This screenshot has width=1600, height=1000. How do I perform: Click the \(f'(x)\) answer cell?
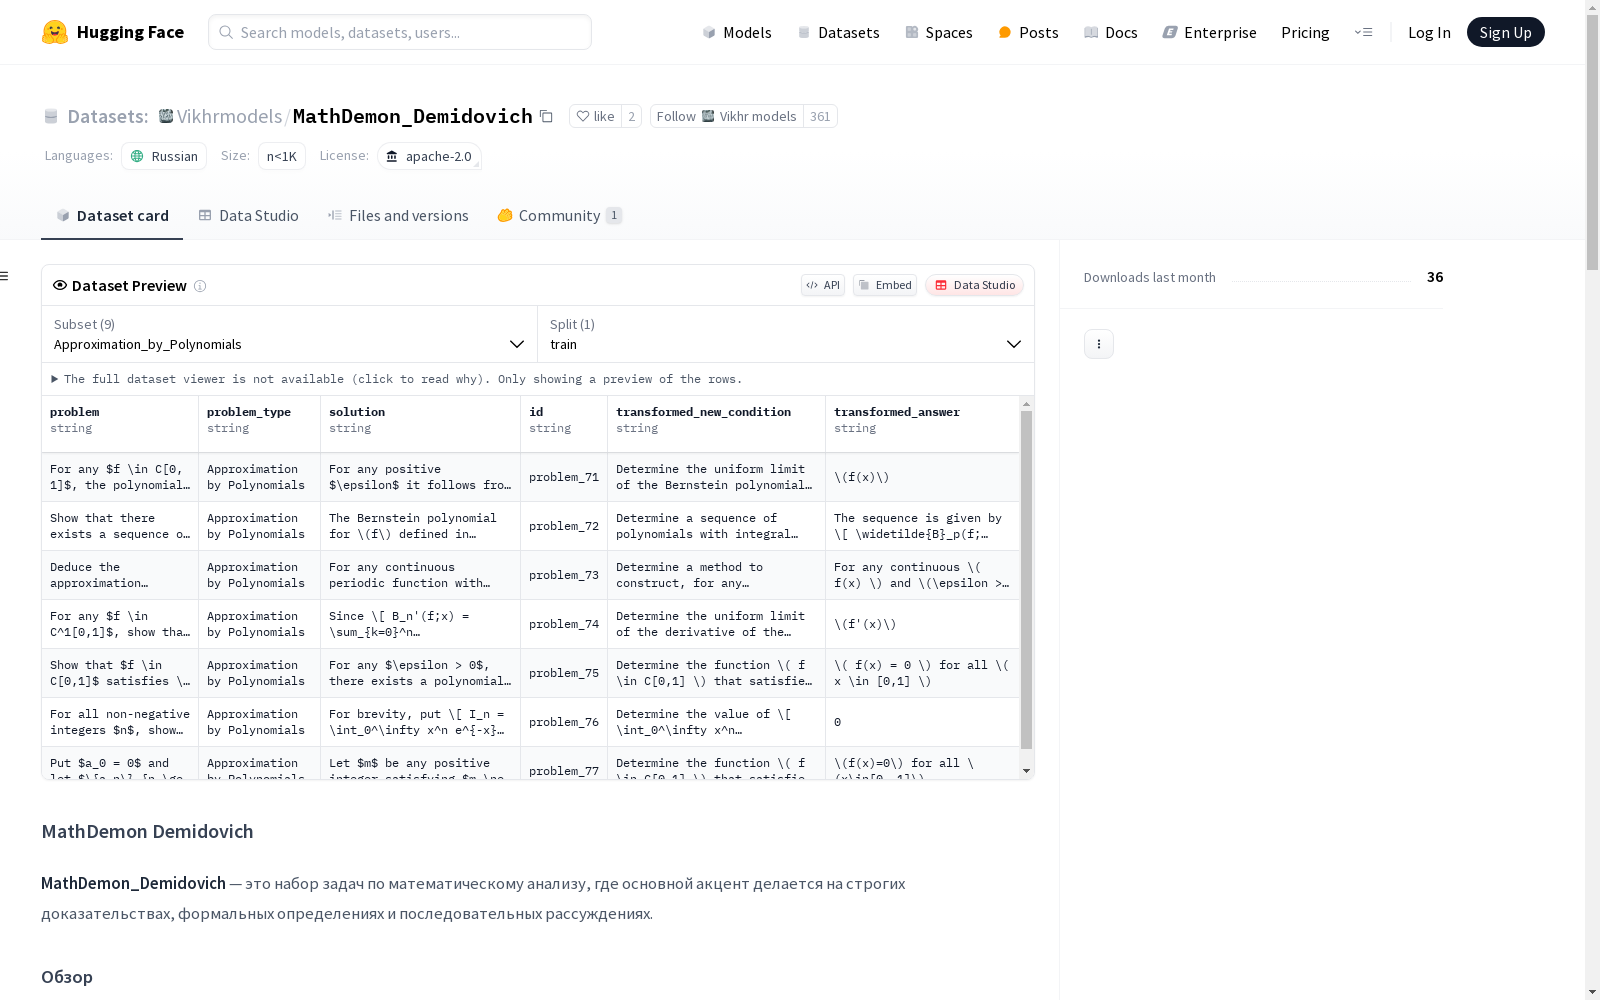coord(923,624)
